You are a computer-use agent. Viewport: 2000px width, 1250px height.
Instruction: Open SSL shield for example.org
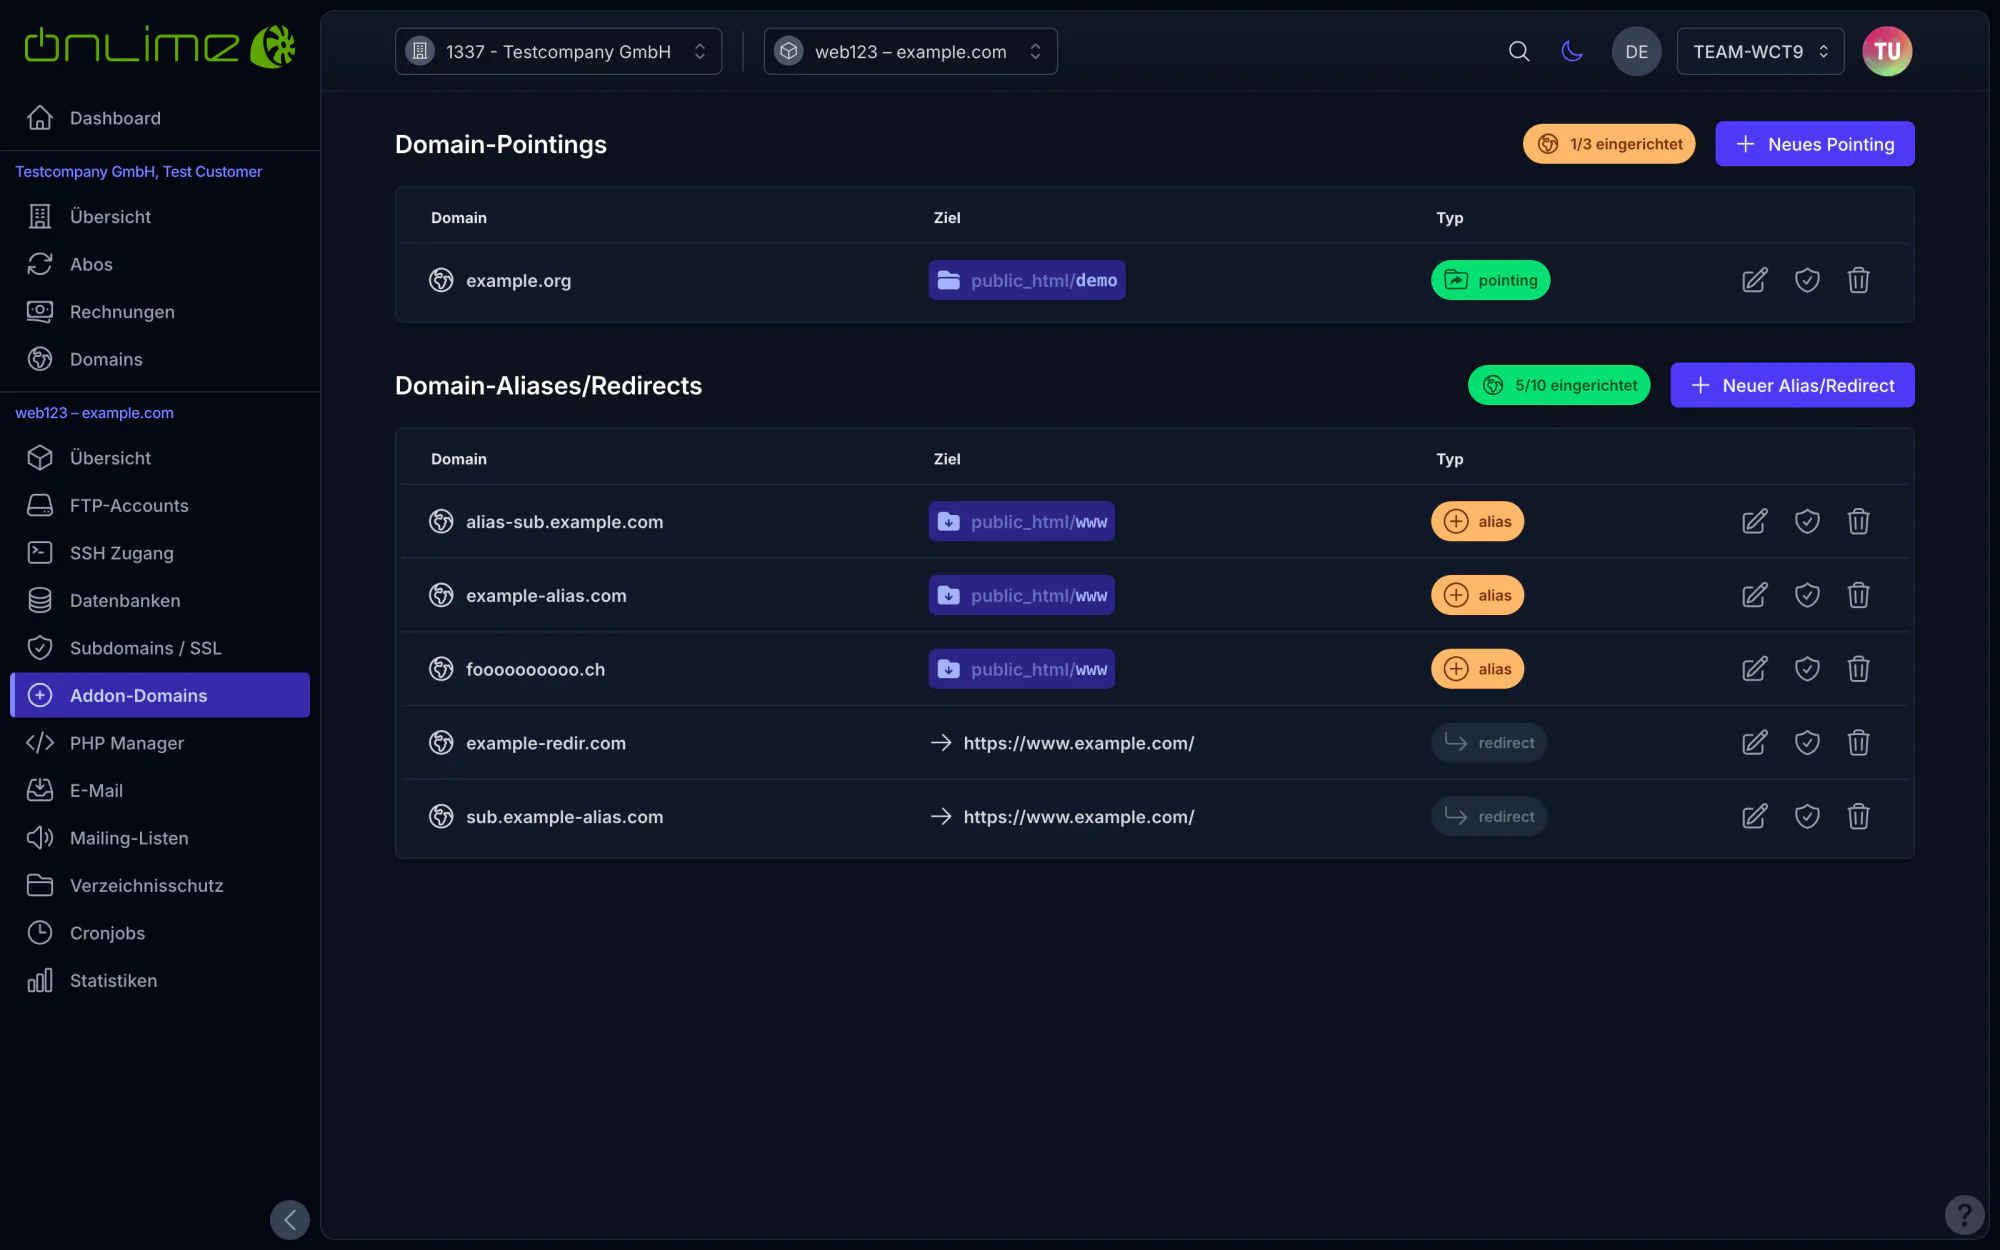(1807, 280)
